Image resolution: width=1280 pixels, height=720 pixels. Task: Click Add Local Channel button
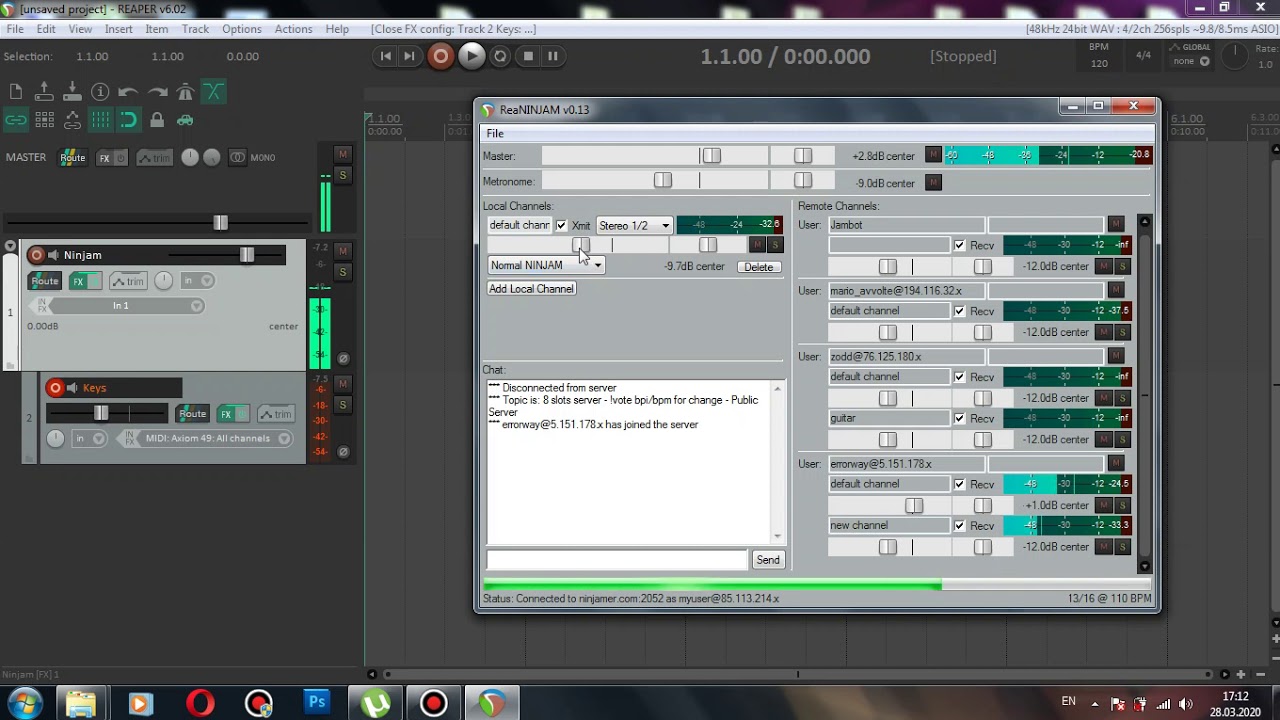pyautogui.click(x=531, y=289)
